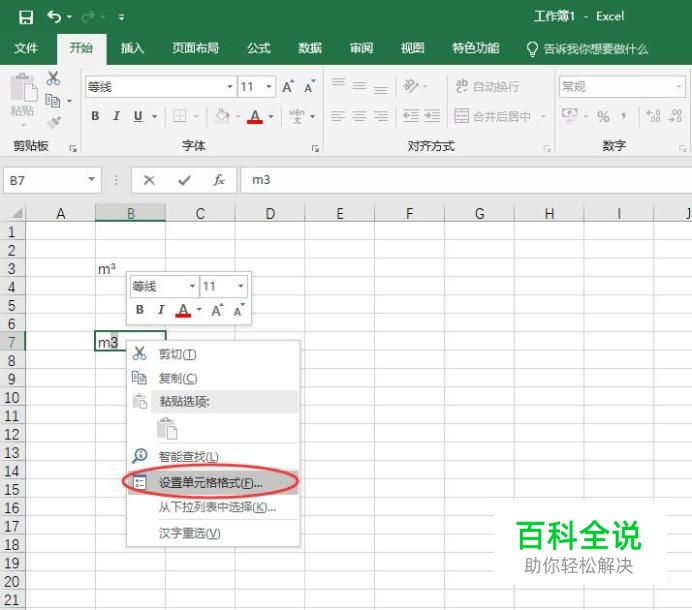Open ribbon font color dropdown arrow

coord(271,117)
